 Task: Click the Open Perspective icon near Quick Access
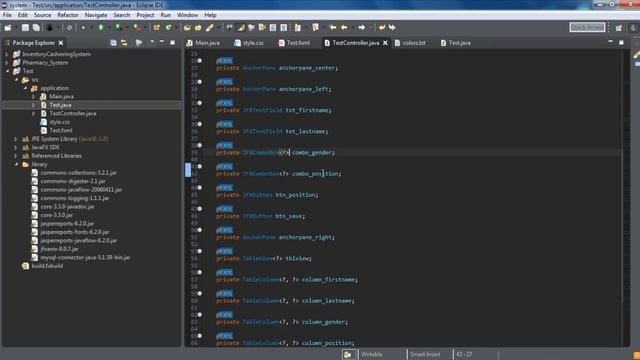619,28
